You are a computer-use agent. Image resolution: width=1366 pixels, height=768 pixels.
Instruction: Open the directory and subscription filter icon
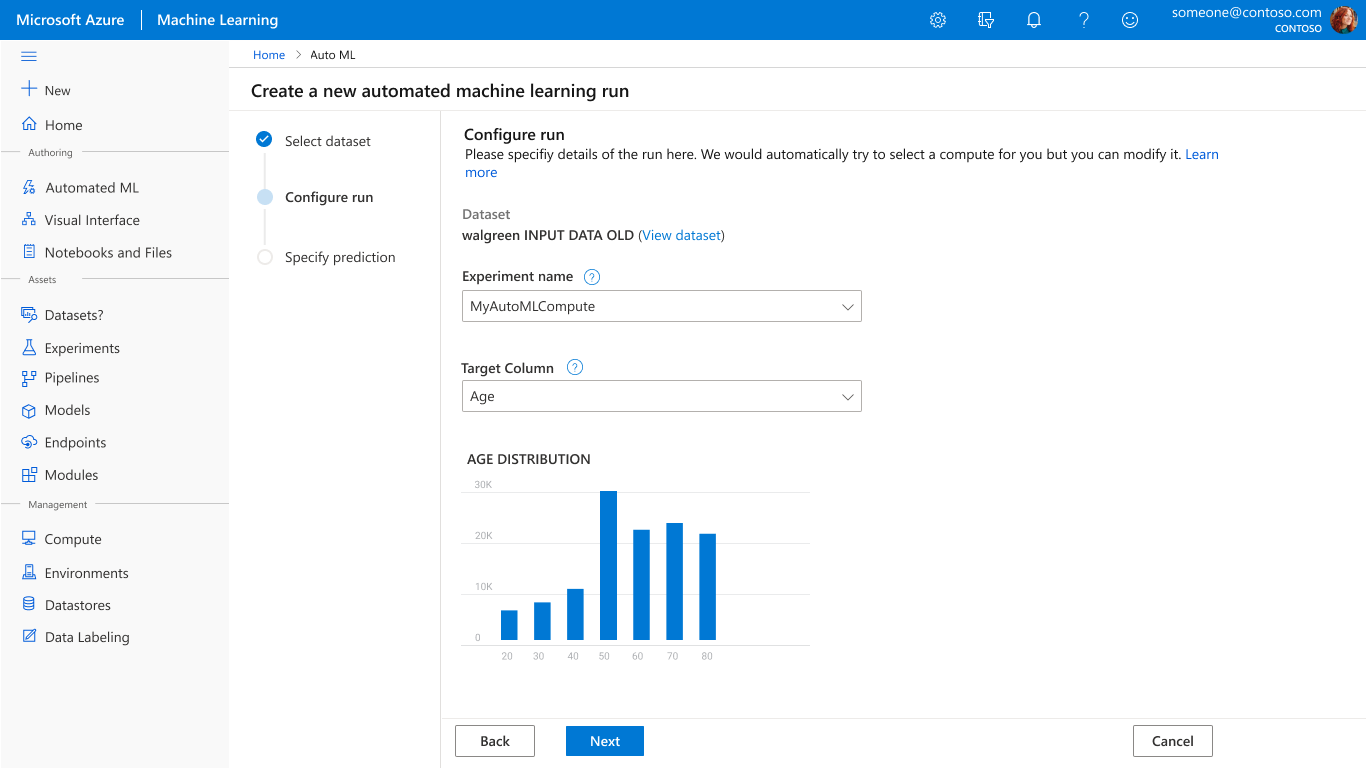pos(986,20)
